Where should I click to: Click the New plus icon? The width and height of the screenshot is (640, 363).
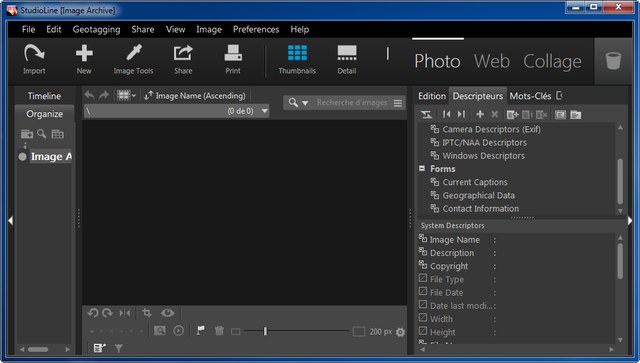pyautogui.click(x=84, y=59)
